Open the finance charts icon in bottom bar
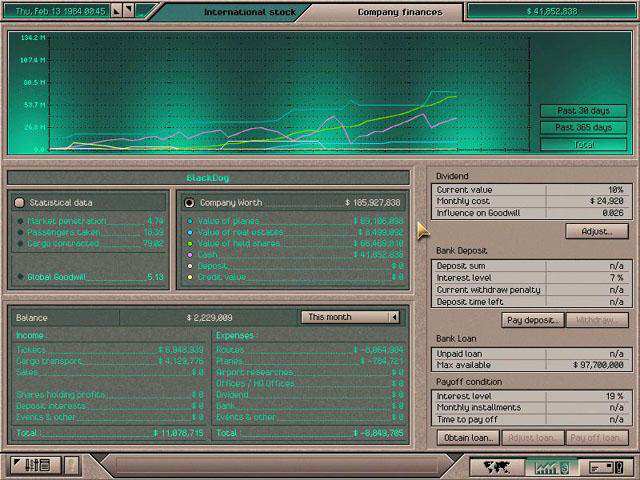640x480 pixels. [551, 466]
